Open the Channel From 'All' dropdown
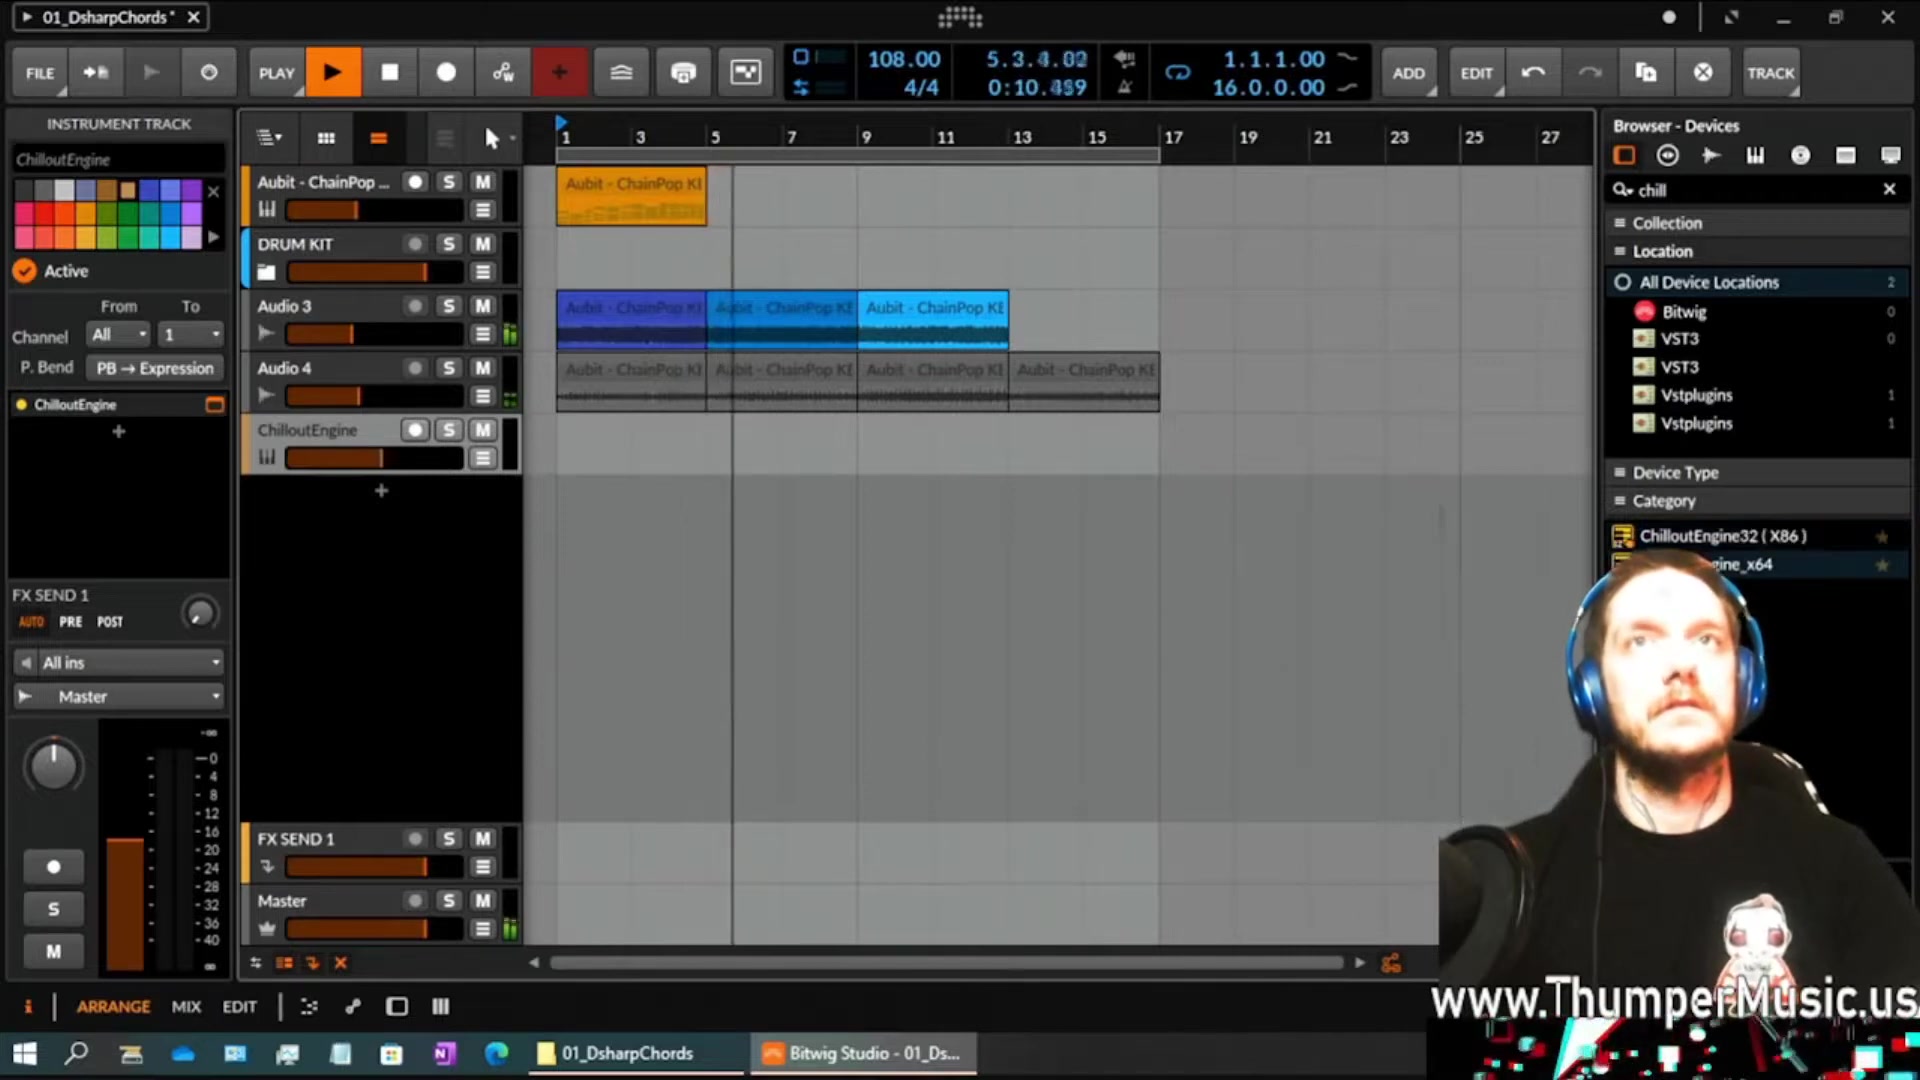Viewport: 1920px width, 1080px height. (119, 334)
